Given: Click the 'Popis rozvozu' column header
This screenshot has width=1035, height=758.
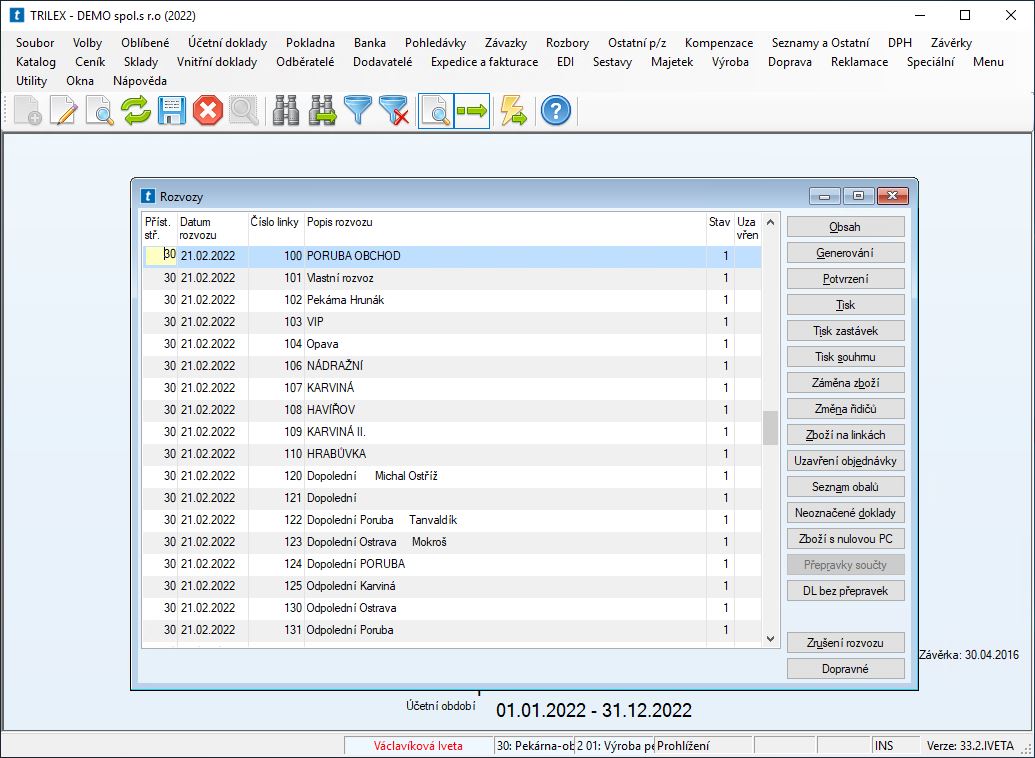Looking at the screenshot, I should pyautogui.click(x=505, y=228).
